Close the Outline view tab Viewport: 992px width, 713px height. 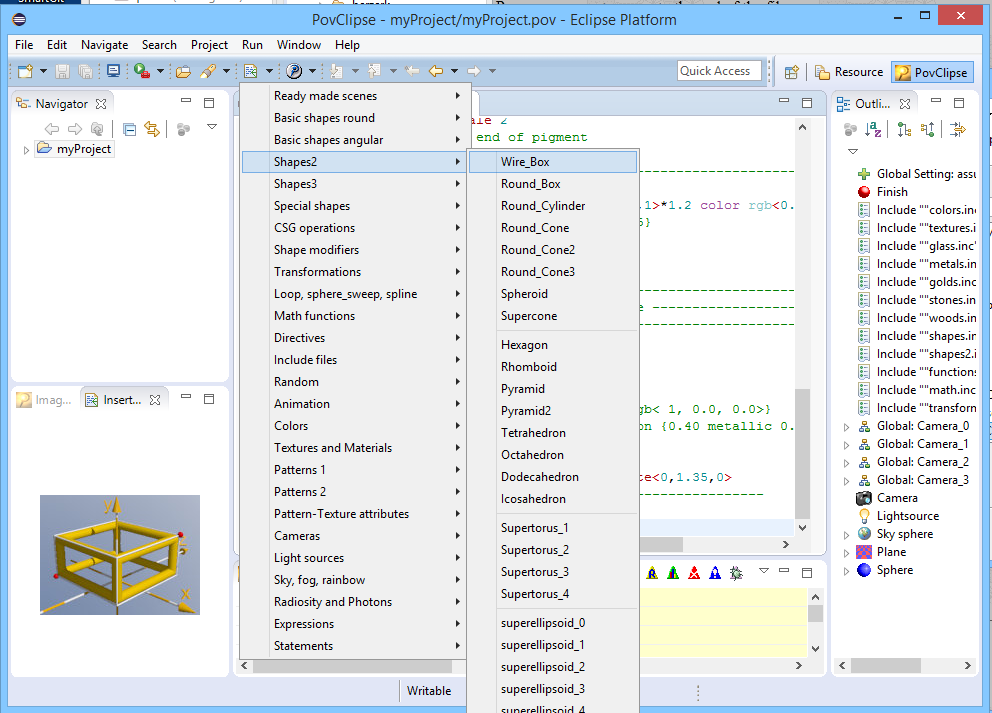905,104
